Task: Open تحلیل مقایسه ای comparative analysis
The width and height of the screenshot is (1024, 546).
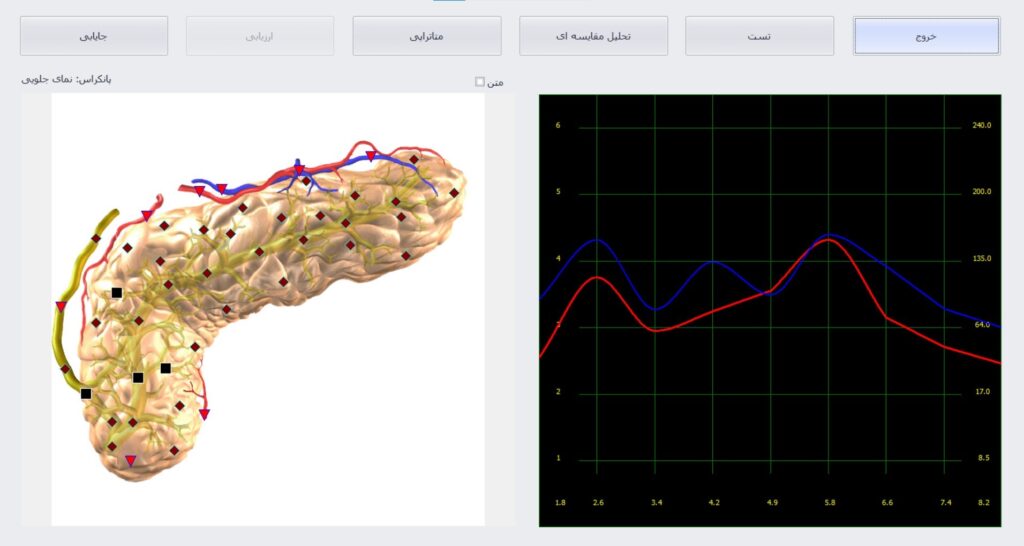Action: point(593,36)
